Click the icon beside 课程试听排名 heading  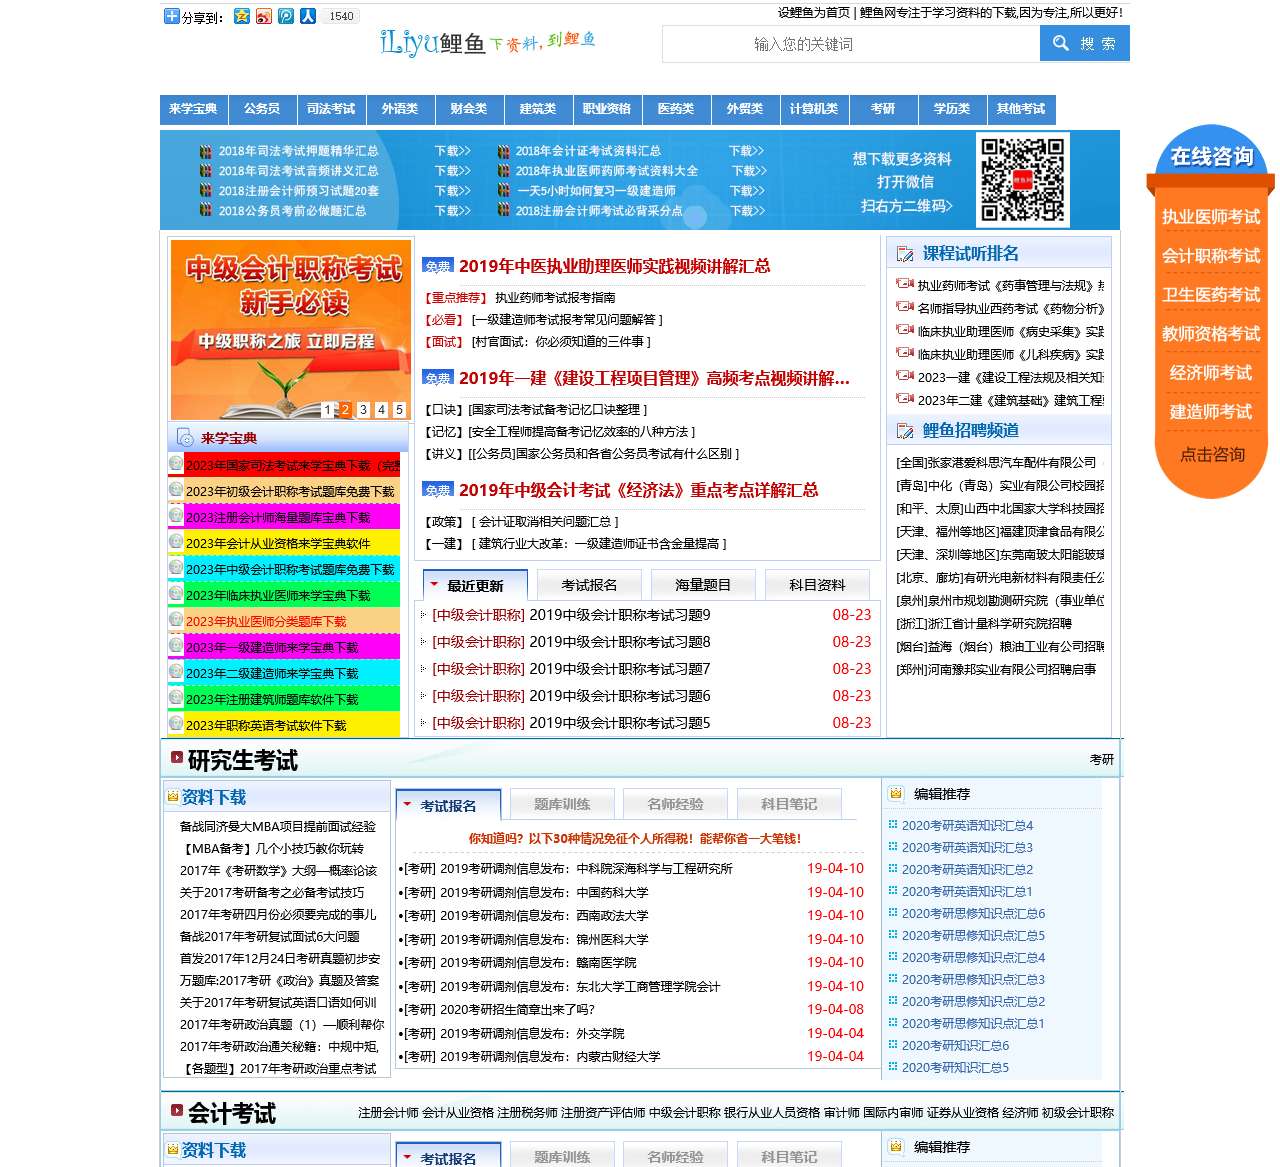(x=905, y=254)
